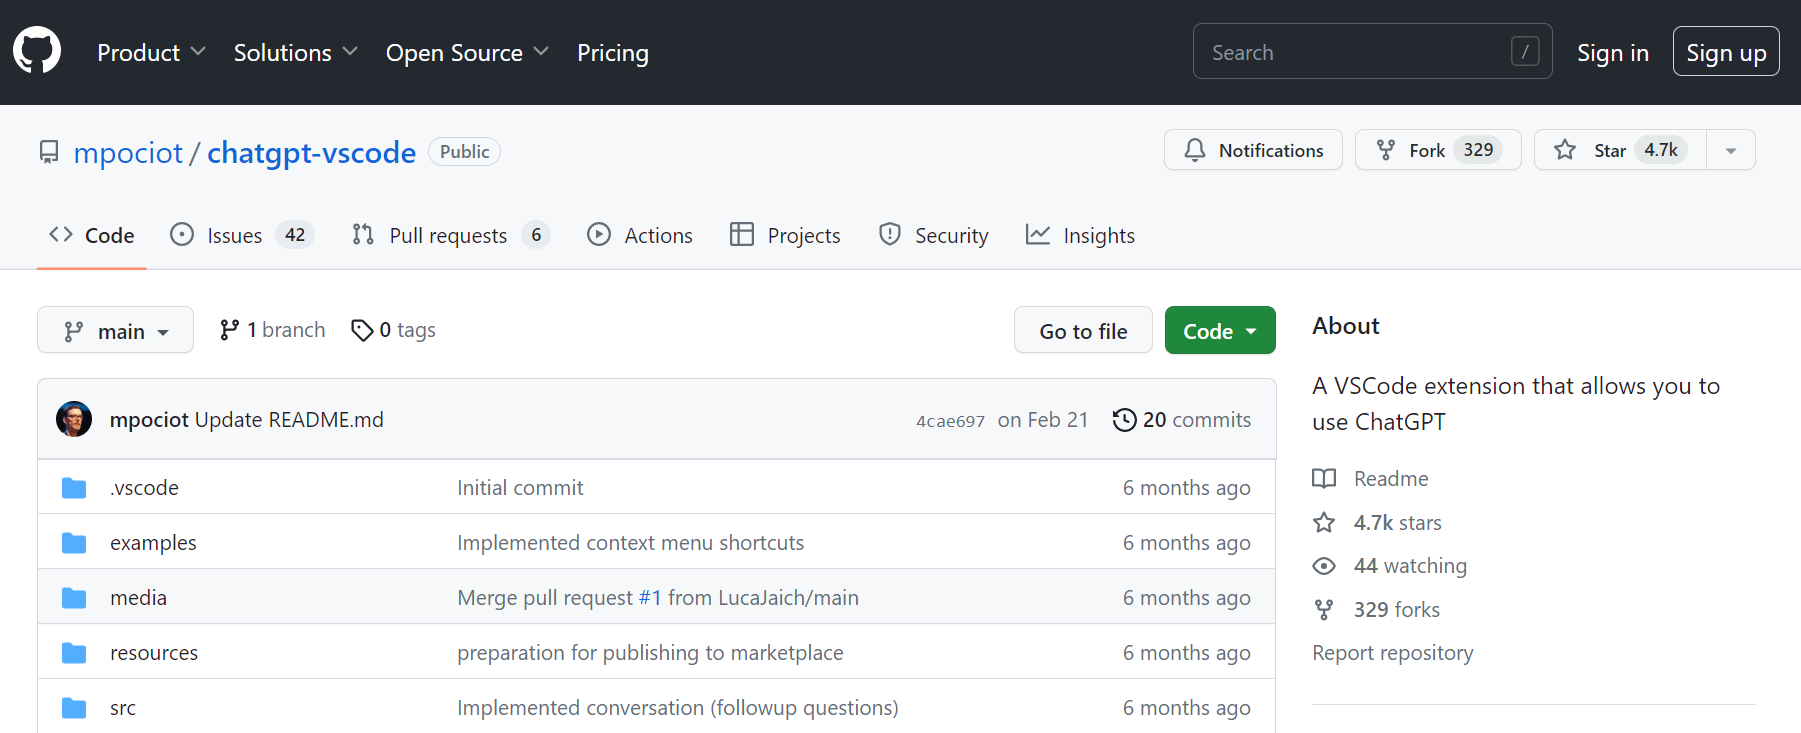
Task: Open the Update README.md commit message
Action: point(289,420)
